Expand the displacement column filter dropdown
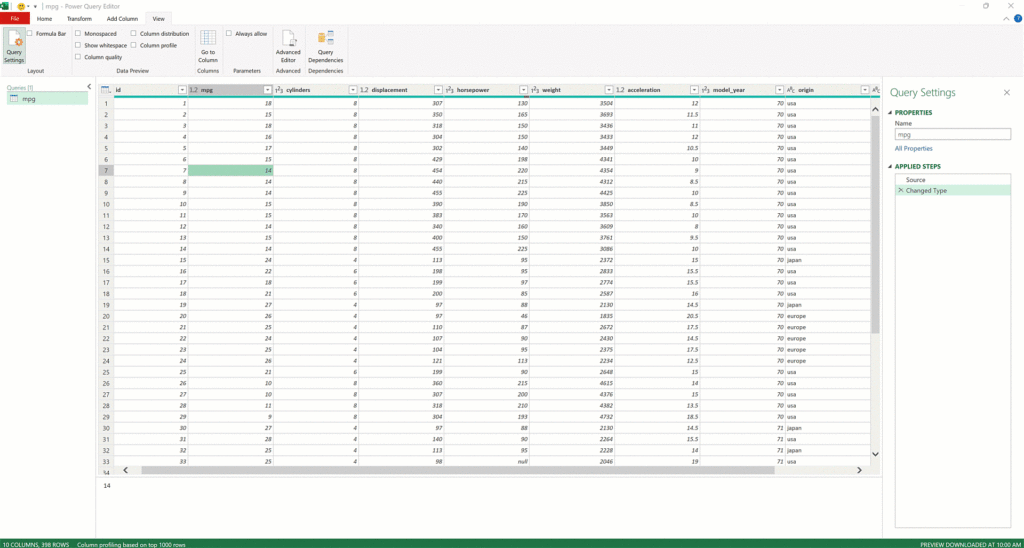 click(x=437, y=90)
